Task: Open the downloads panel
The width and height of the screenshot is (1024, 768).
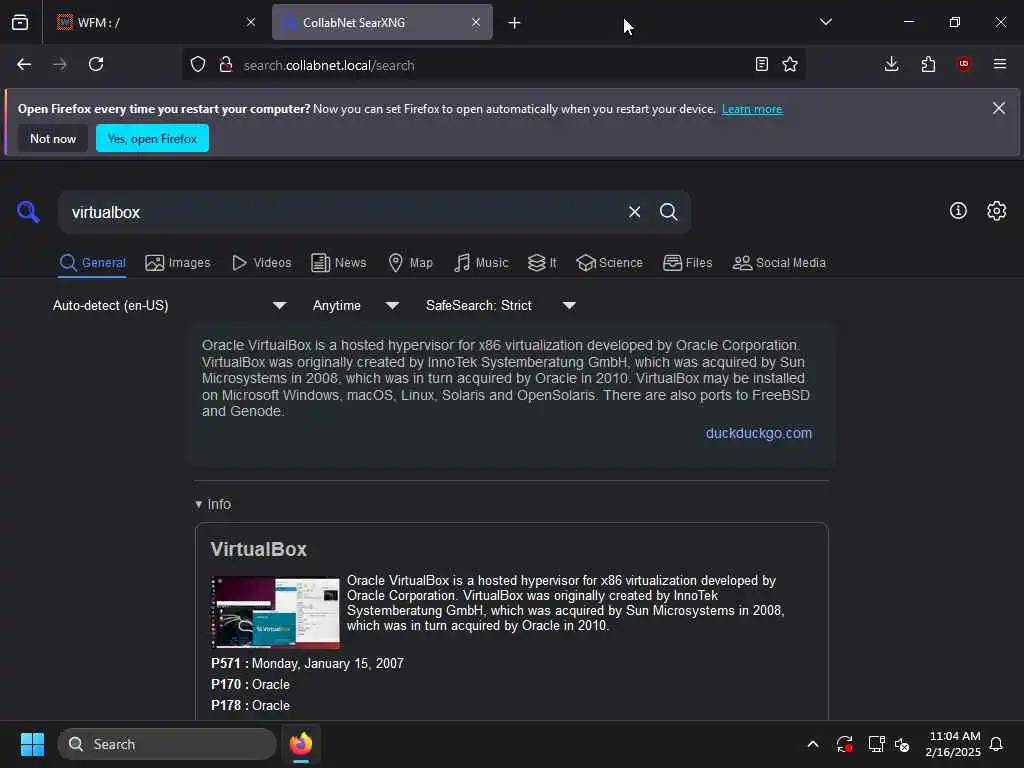Action: click(x=891, y=64)
